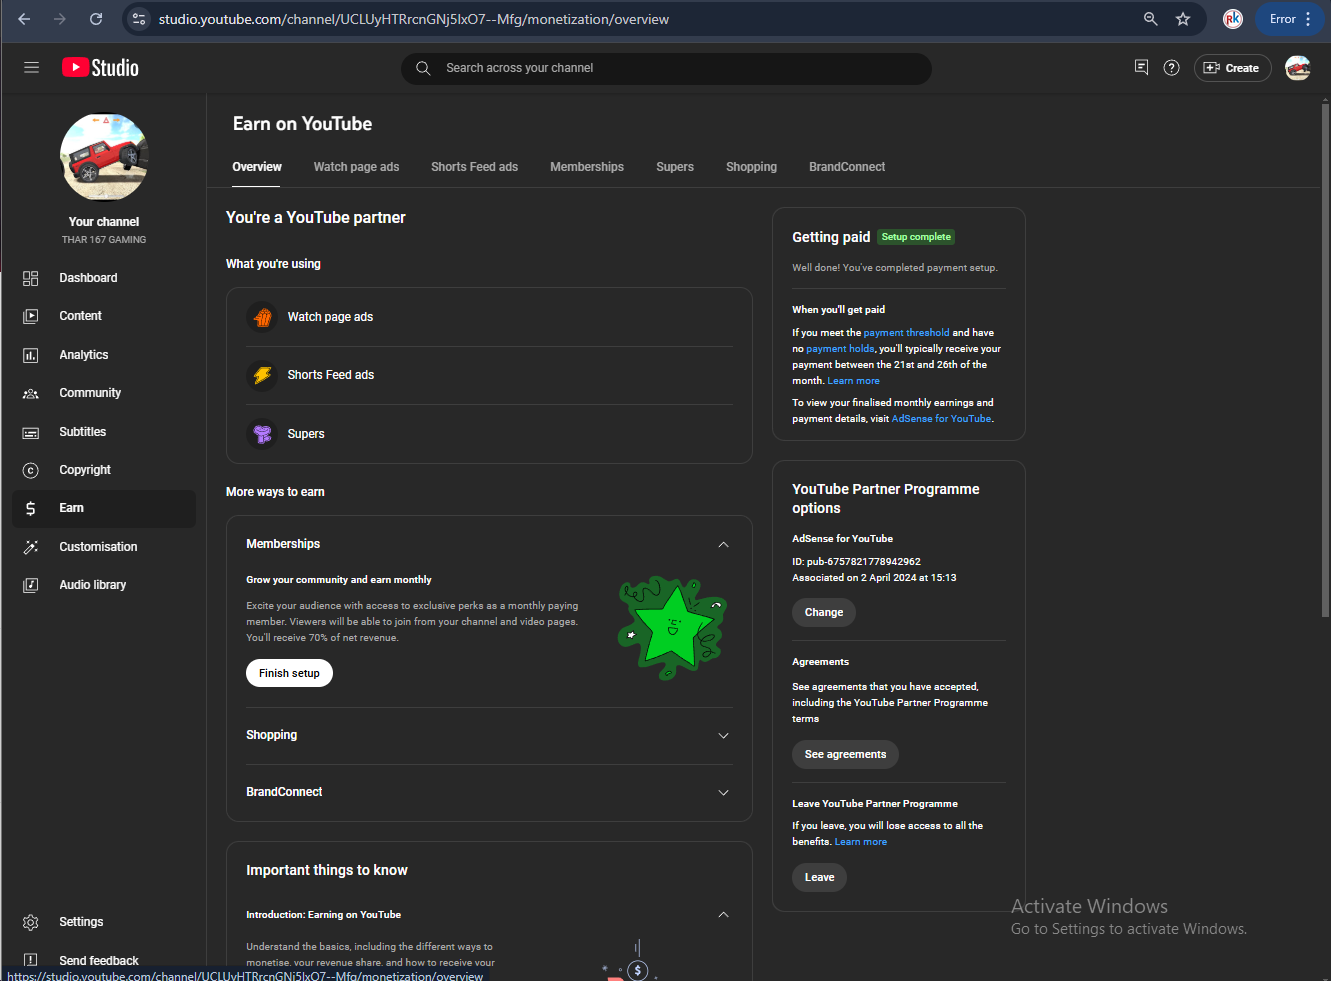The image size is (1331, 981).
Task: Open the payment threshold link
Action: pyautogui.click(x=906, y=333)
